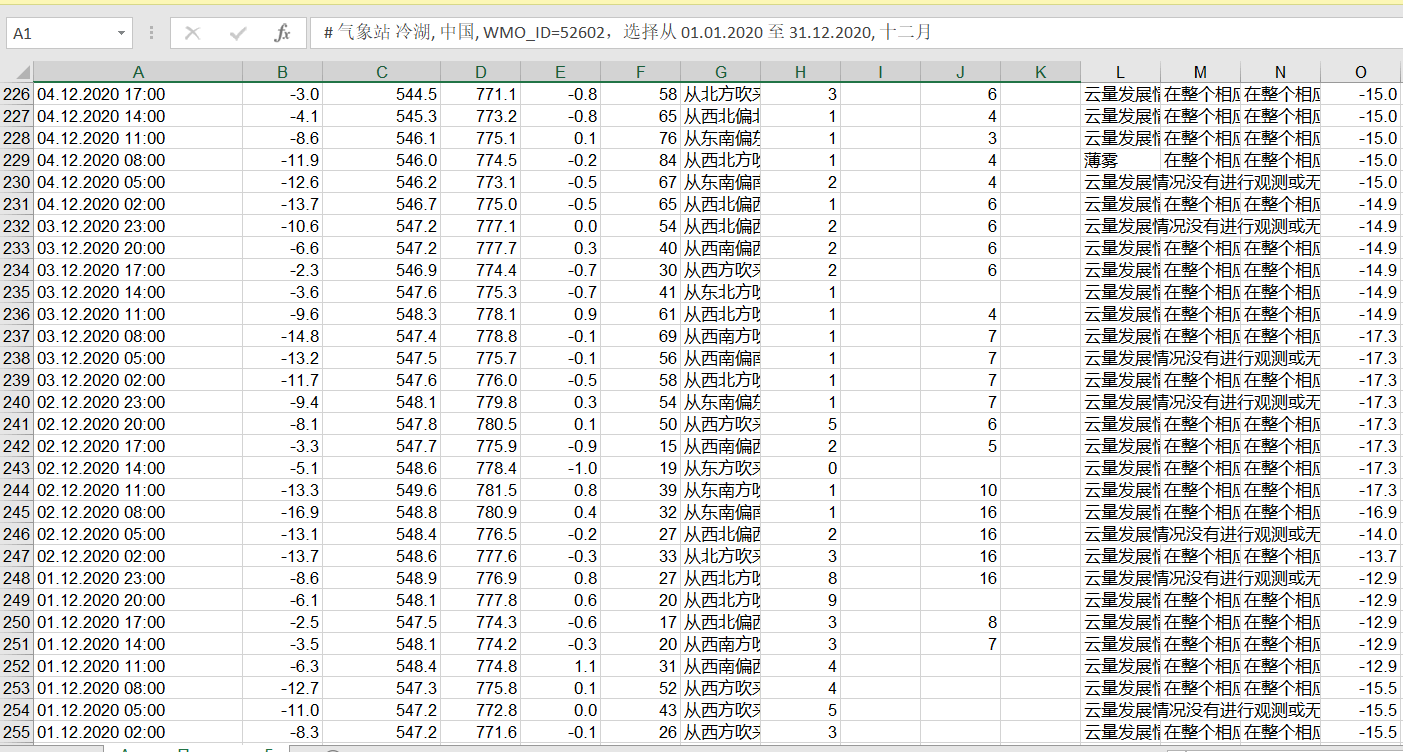Click value 1.1 in column E
Screen dimensions: 1403x752
tap(560, 666)
